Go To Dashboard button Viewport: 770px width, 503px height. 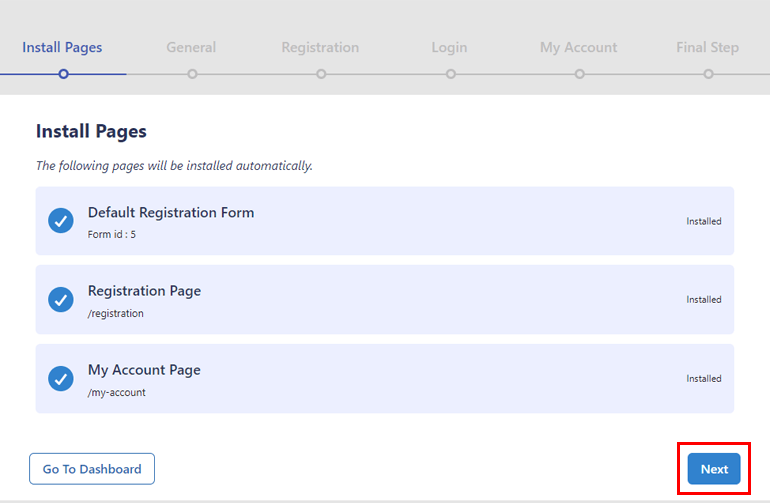92,469
